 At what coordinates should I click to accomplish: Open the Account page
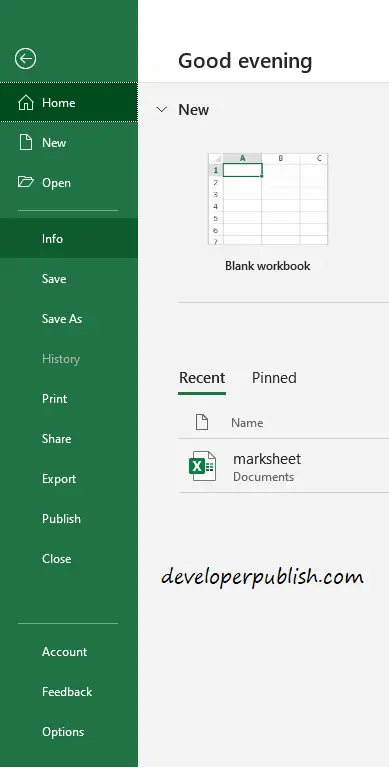pos(69,652)
